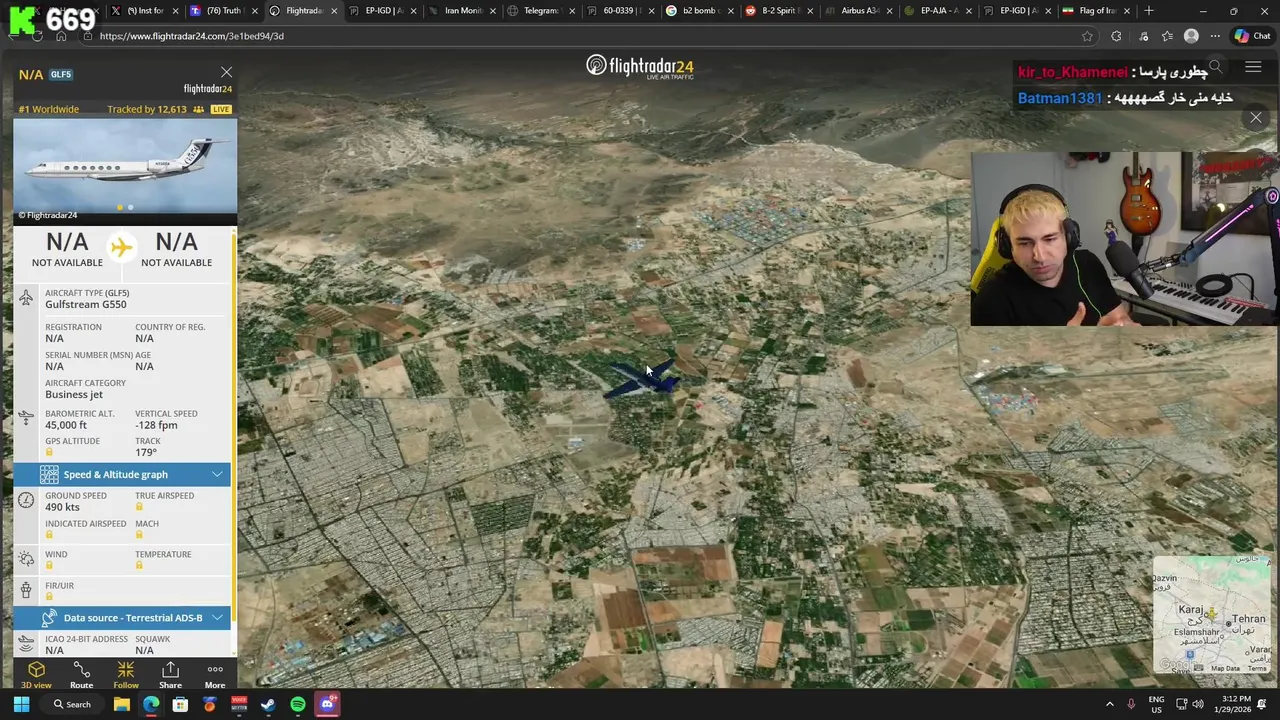Click the locked True Airspeed icon

pyautogui.click(x=139, y=507)
